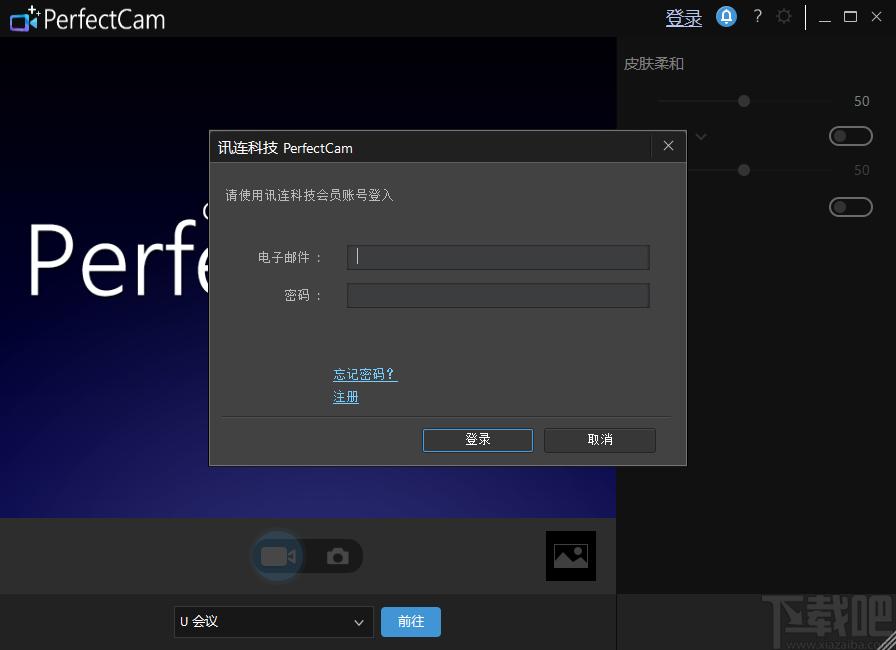896x650 pixels.
Task: Click the PerfectCam logo icon
Action: tap(24, 19)
